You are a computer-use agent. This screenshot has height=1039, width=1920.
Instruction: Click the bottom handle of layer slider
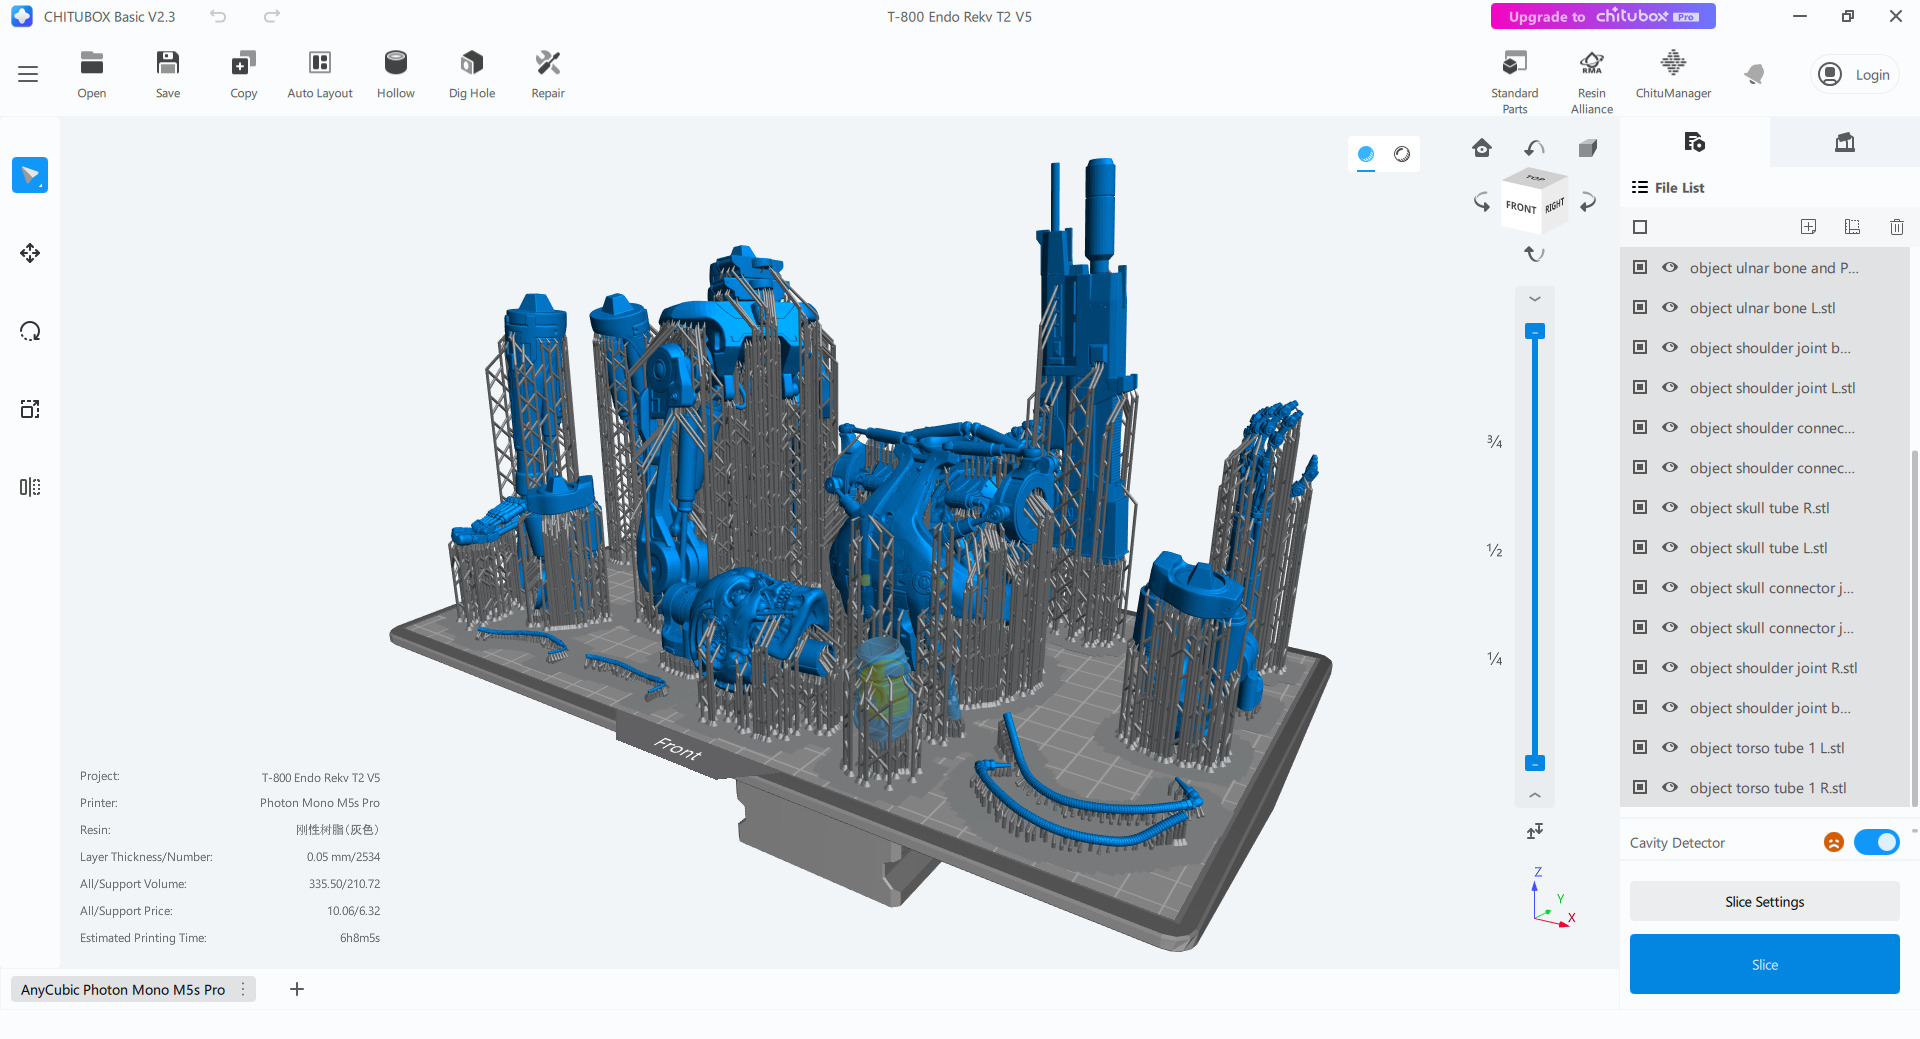tap(1535, 763)
